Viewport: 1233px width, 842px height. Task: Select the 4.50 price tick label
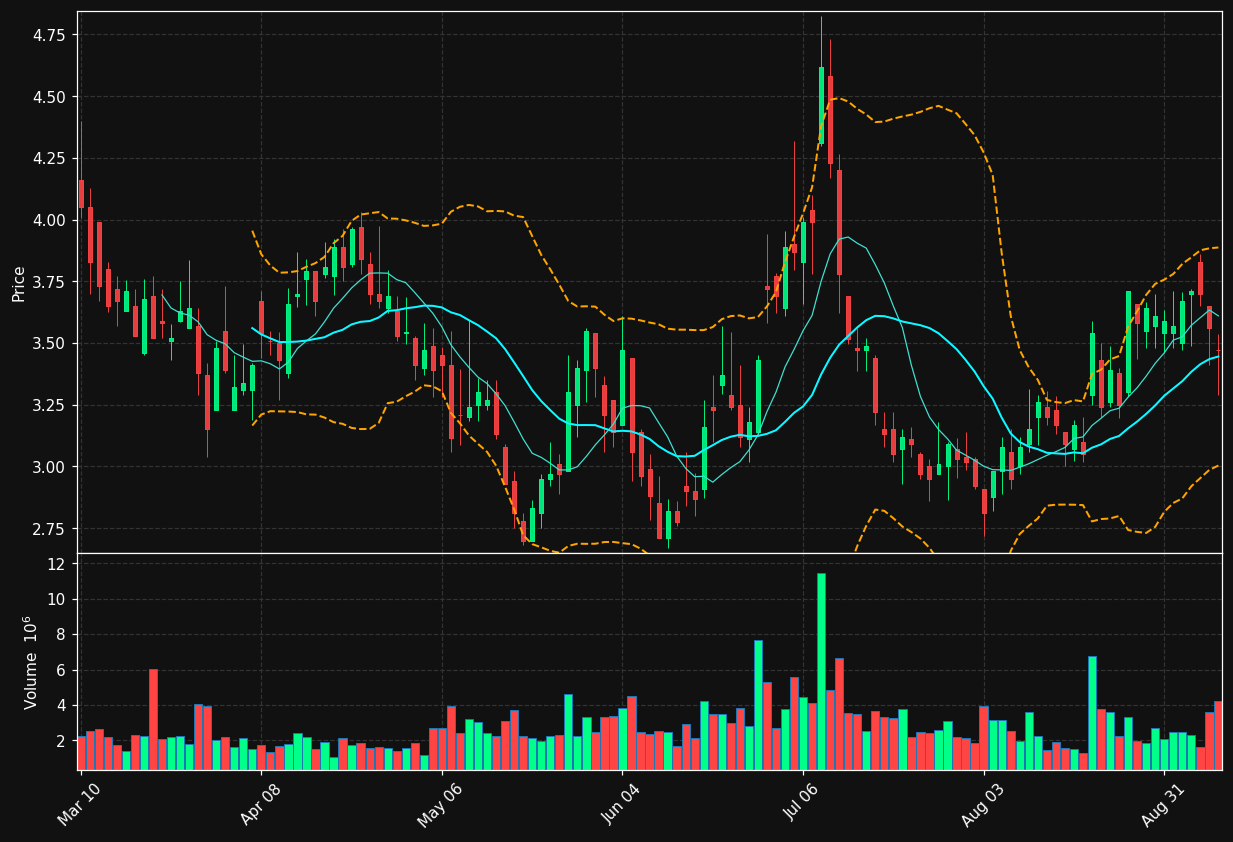pos(50,97)
